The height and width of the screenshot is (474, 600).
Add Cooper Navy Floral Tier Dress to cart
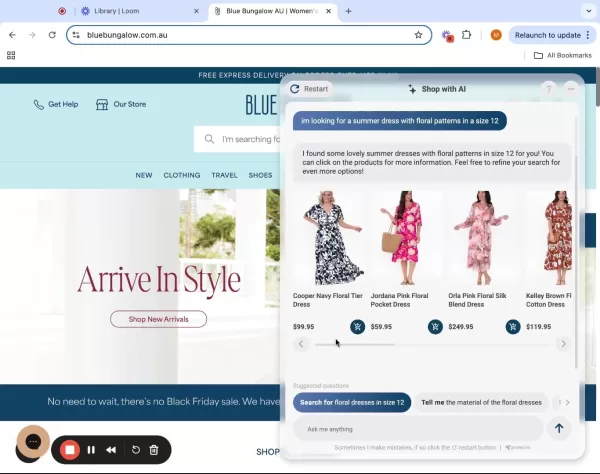[x=357, y=327]
